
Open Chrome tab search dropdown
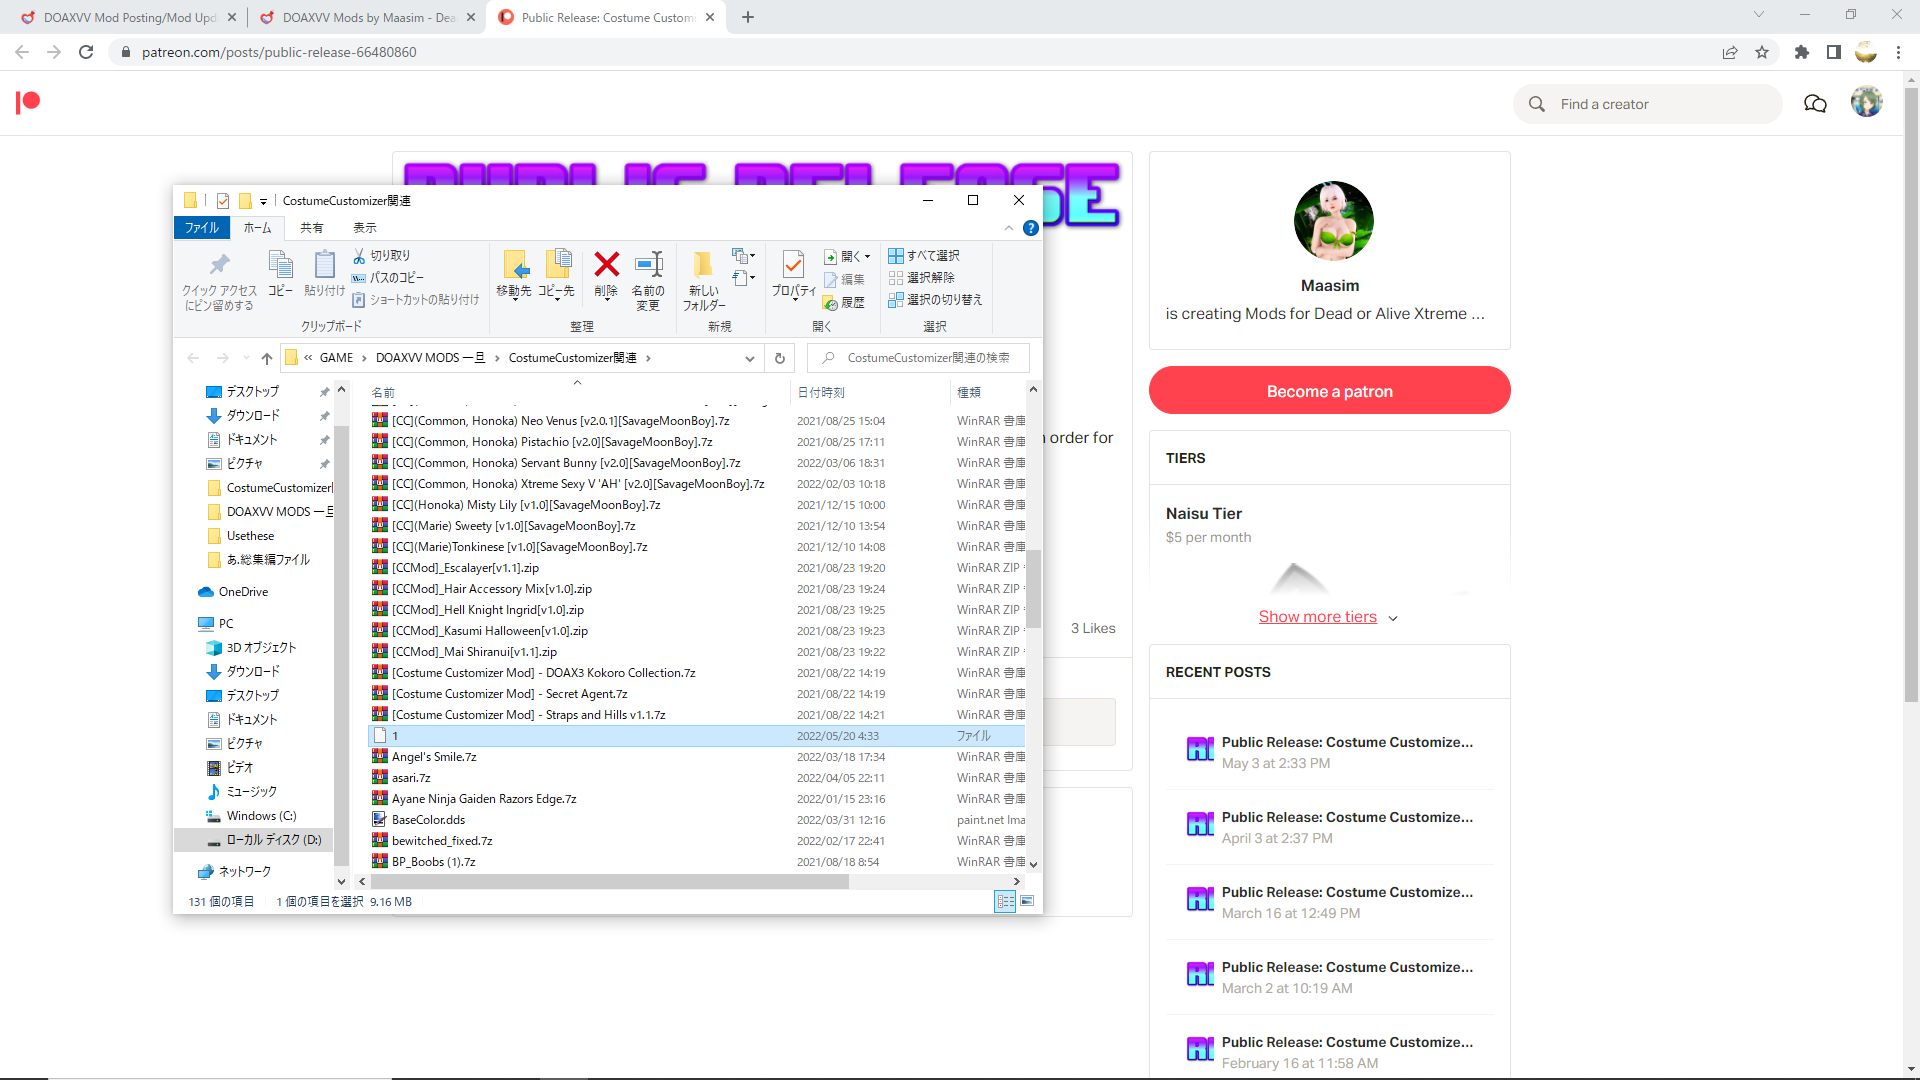click(x=1759, y=15)
